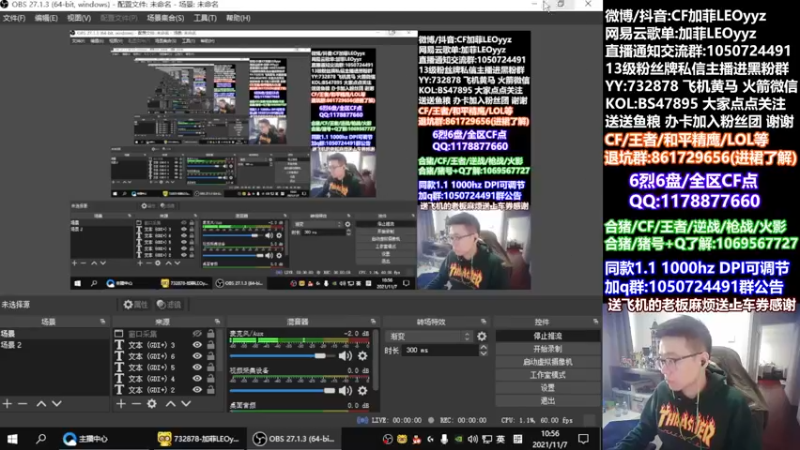Screen dimensions: 800x450
Task: Add a new source with the plus icon under 来源
Action: coord(120,404)
